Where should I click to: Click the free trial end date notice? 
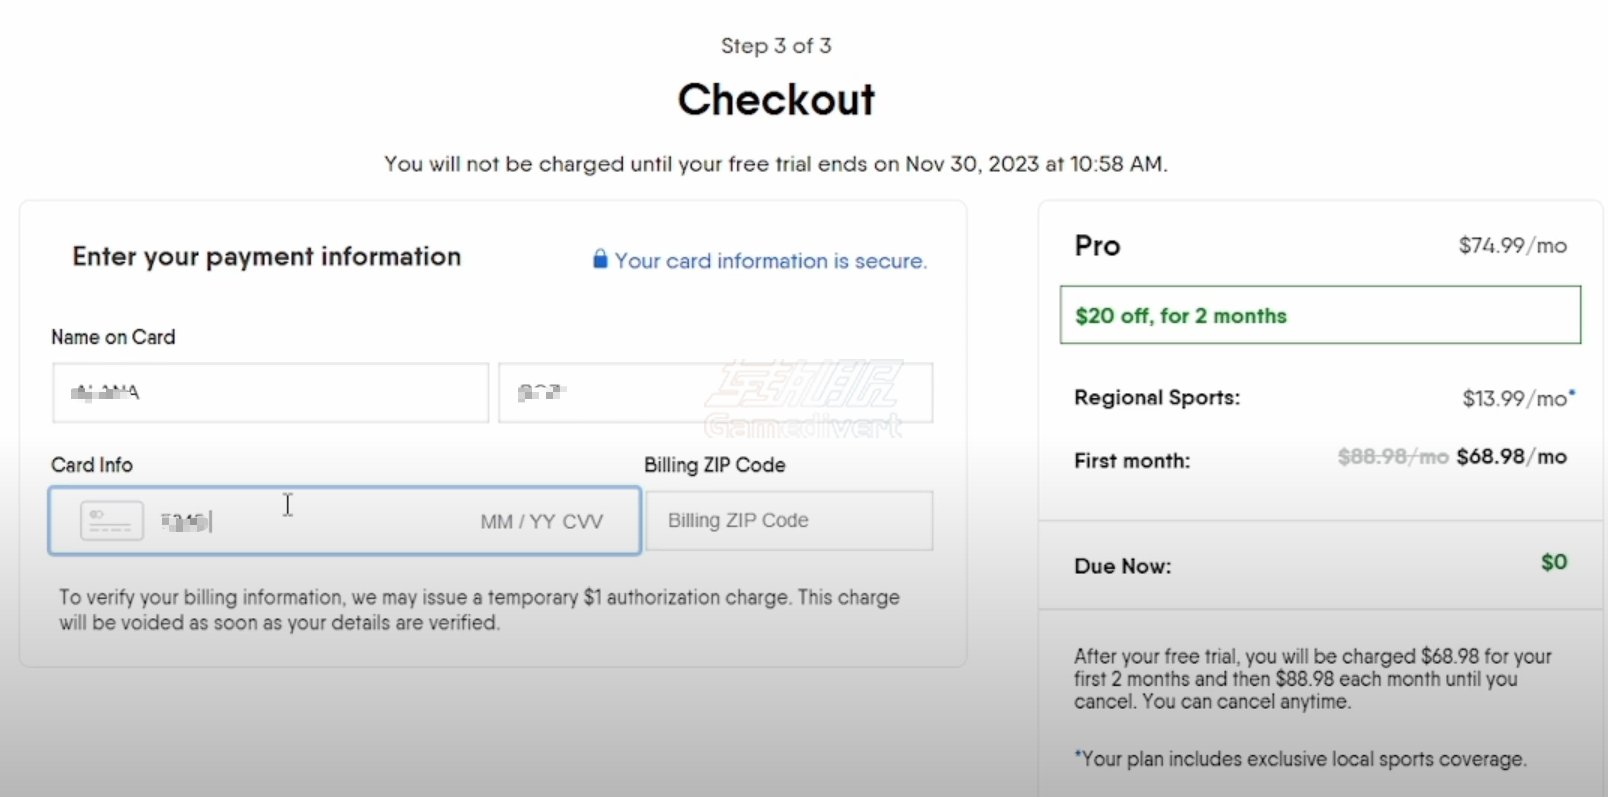[x=776, y=164]
